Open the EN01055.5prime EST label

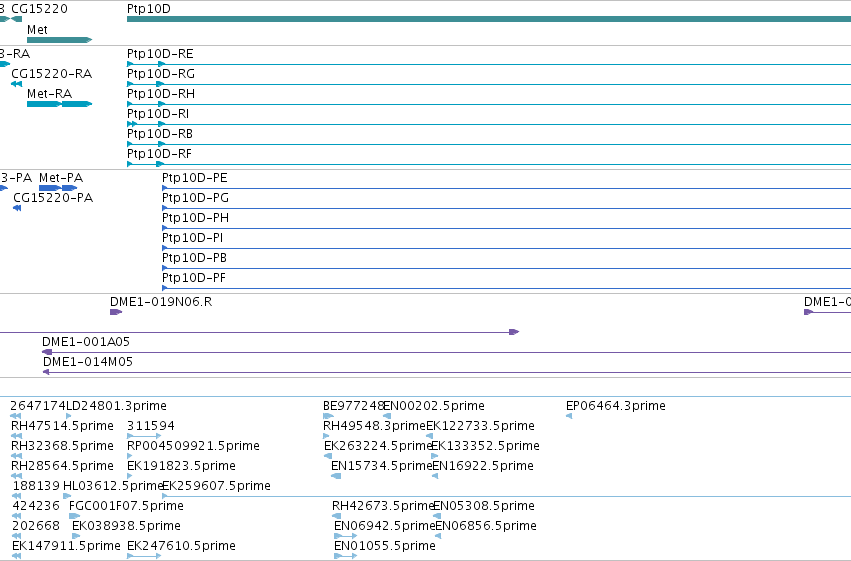[385, 546]
